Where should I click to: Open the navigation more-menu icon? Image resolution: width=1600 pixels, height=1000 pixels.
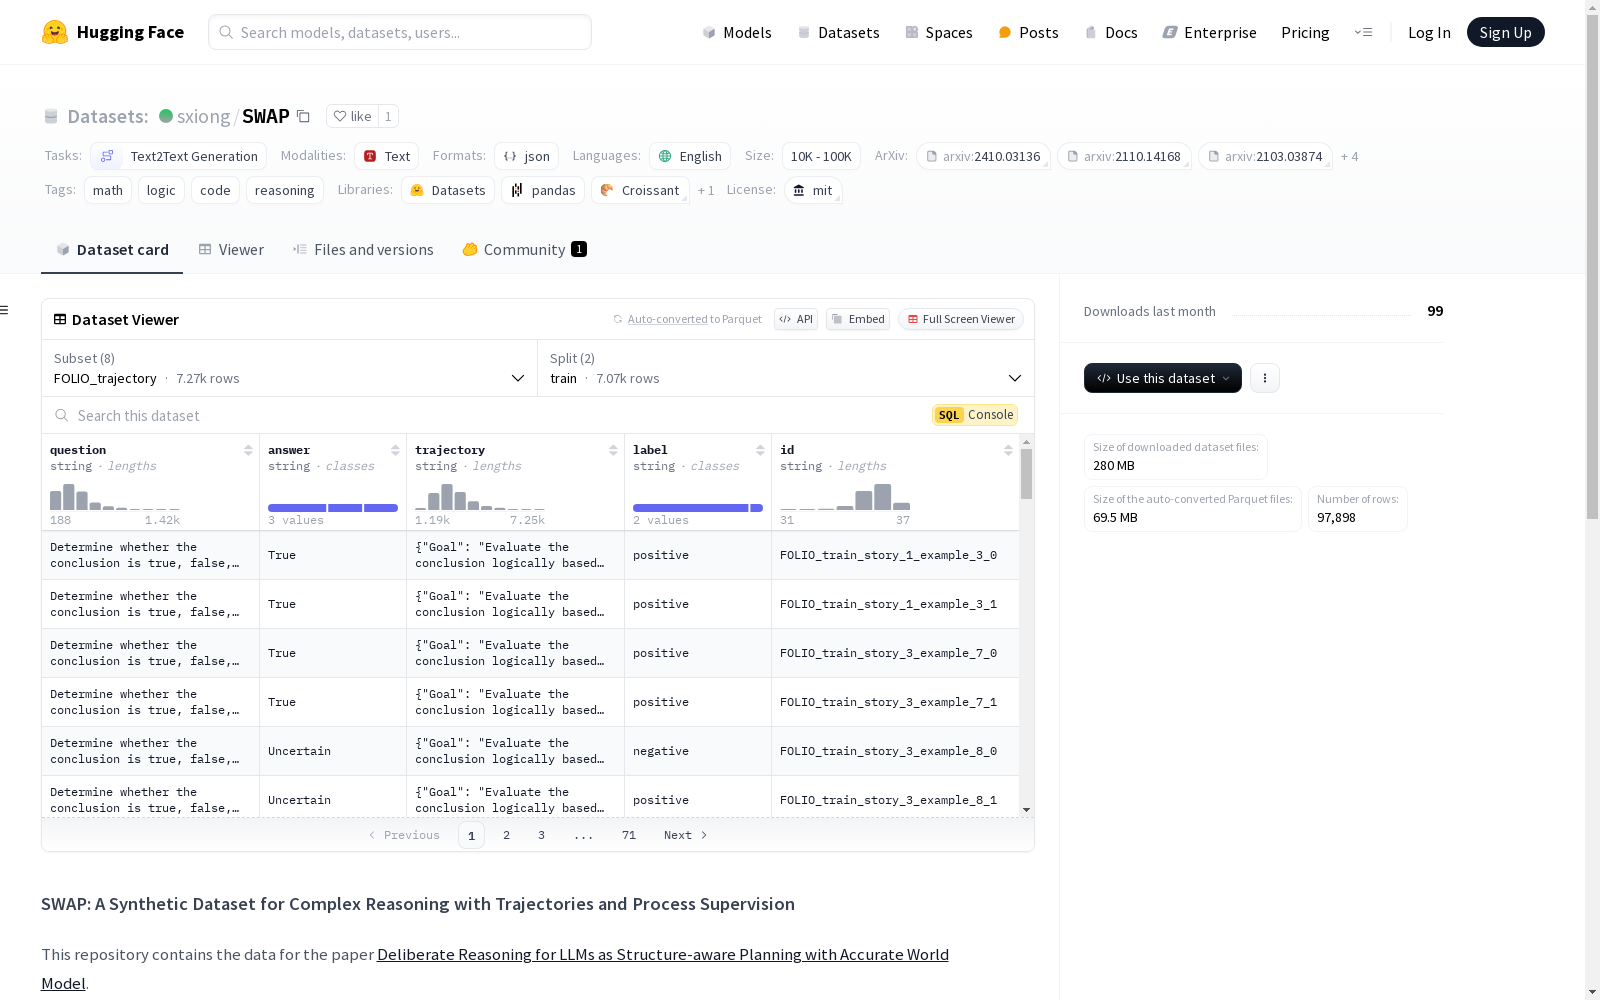coord(1363,32)
